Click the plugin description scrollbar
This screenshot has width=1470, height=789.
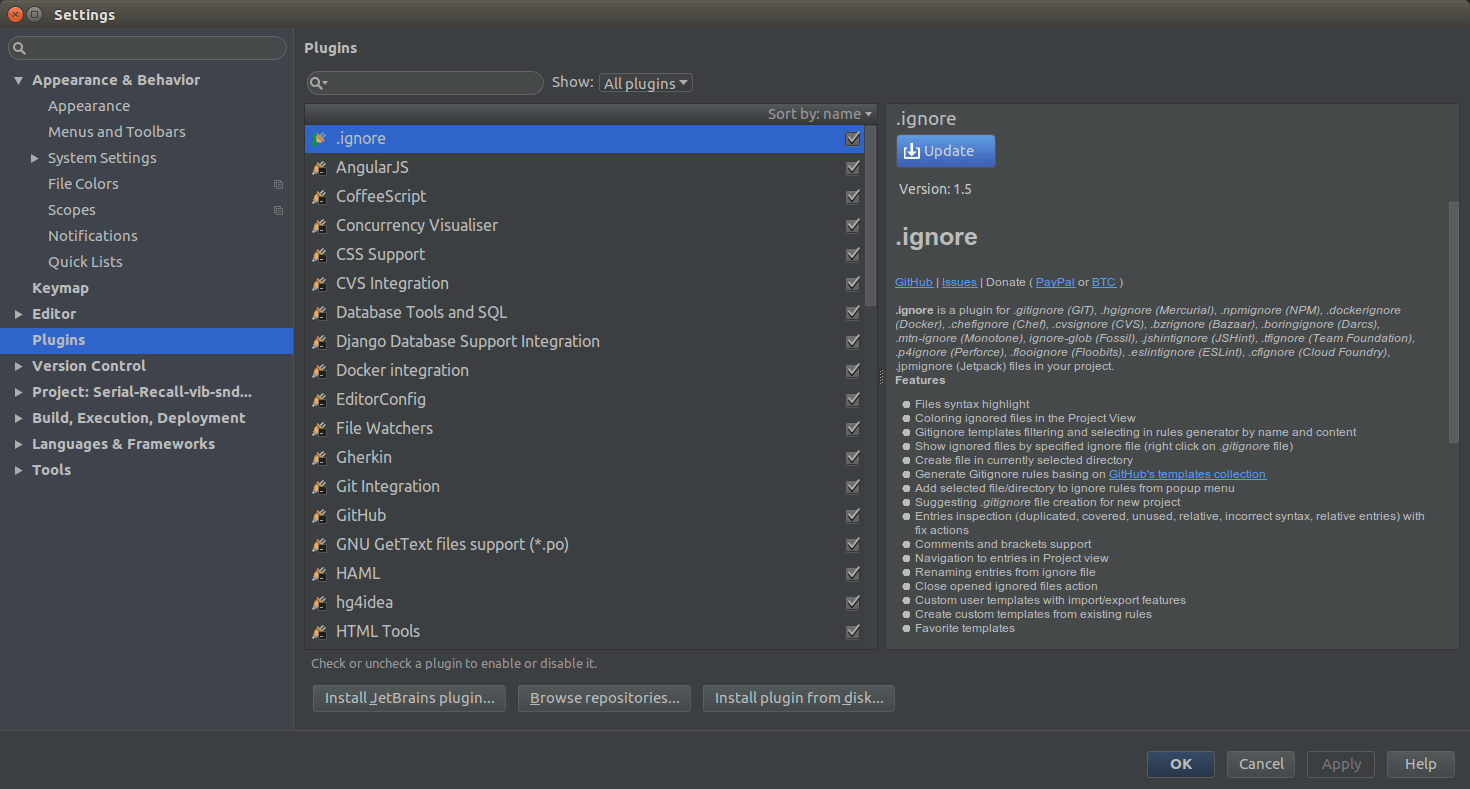[1454, 322]
